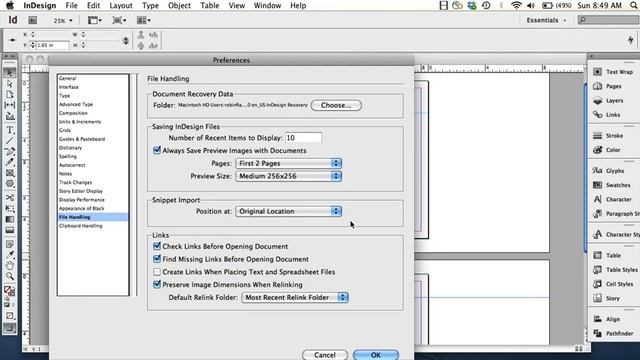Open the InDesign application menu
This screenshot has width=640, height=360.
click(39, 5)
